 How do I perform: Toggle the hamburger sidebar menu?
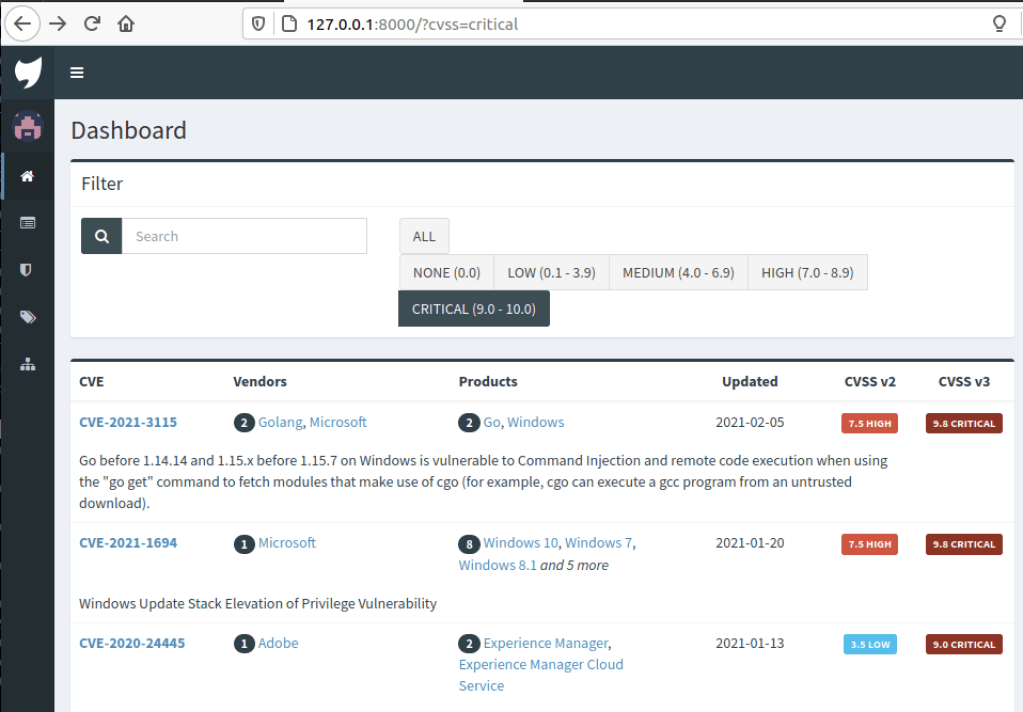(77, 72)
